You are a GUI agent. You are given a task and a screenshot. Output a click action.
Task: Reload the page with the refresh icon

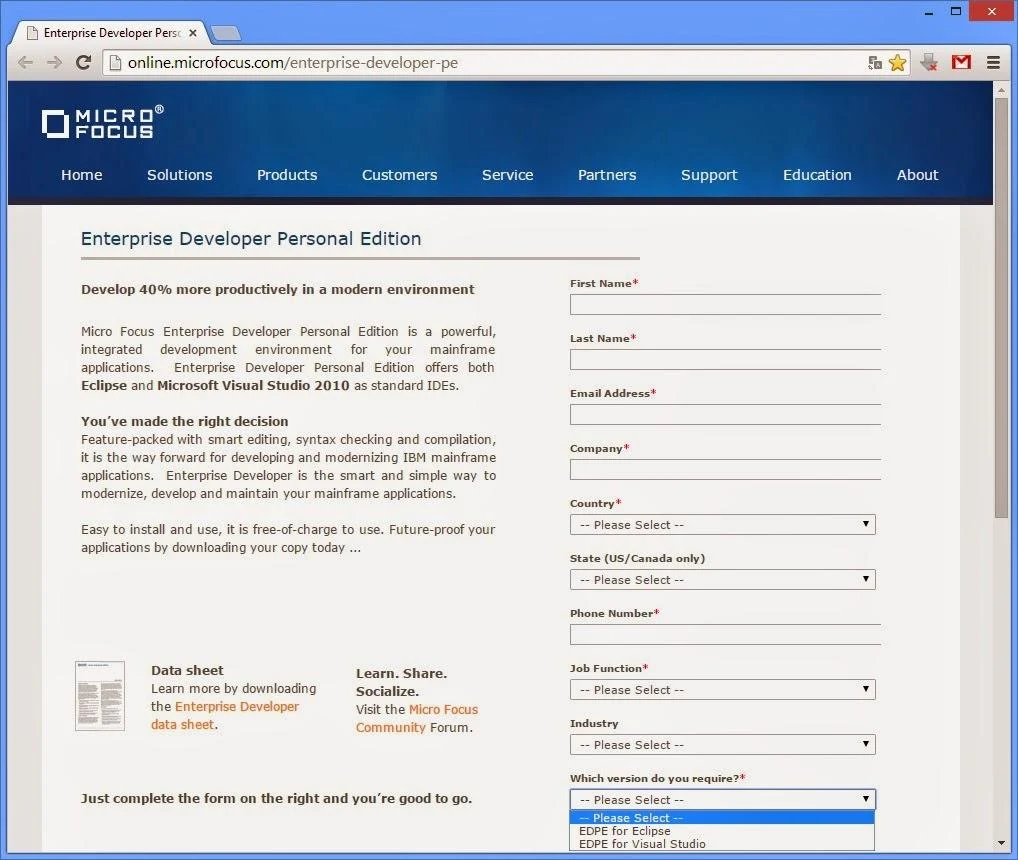pyautogui.click(x=83, y=62)
